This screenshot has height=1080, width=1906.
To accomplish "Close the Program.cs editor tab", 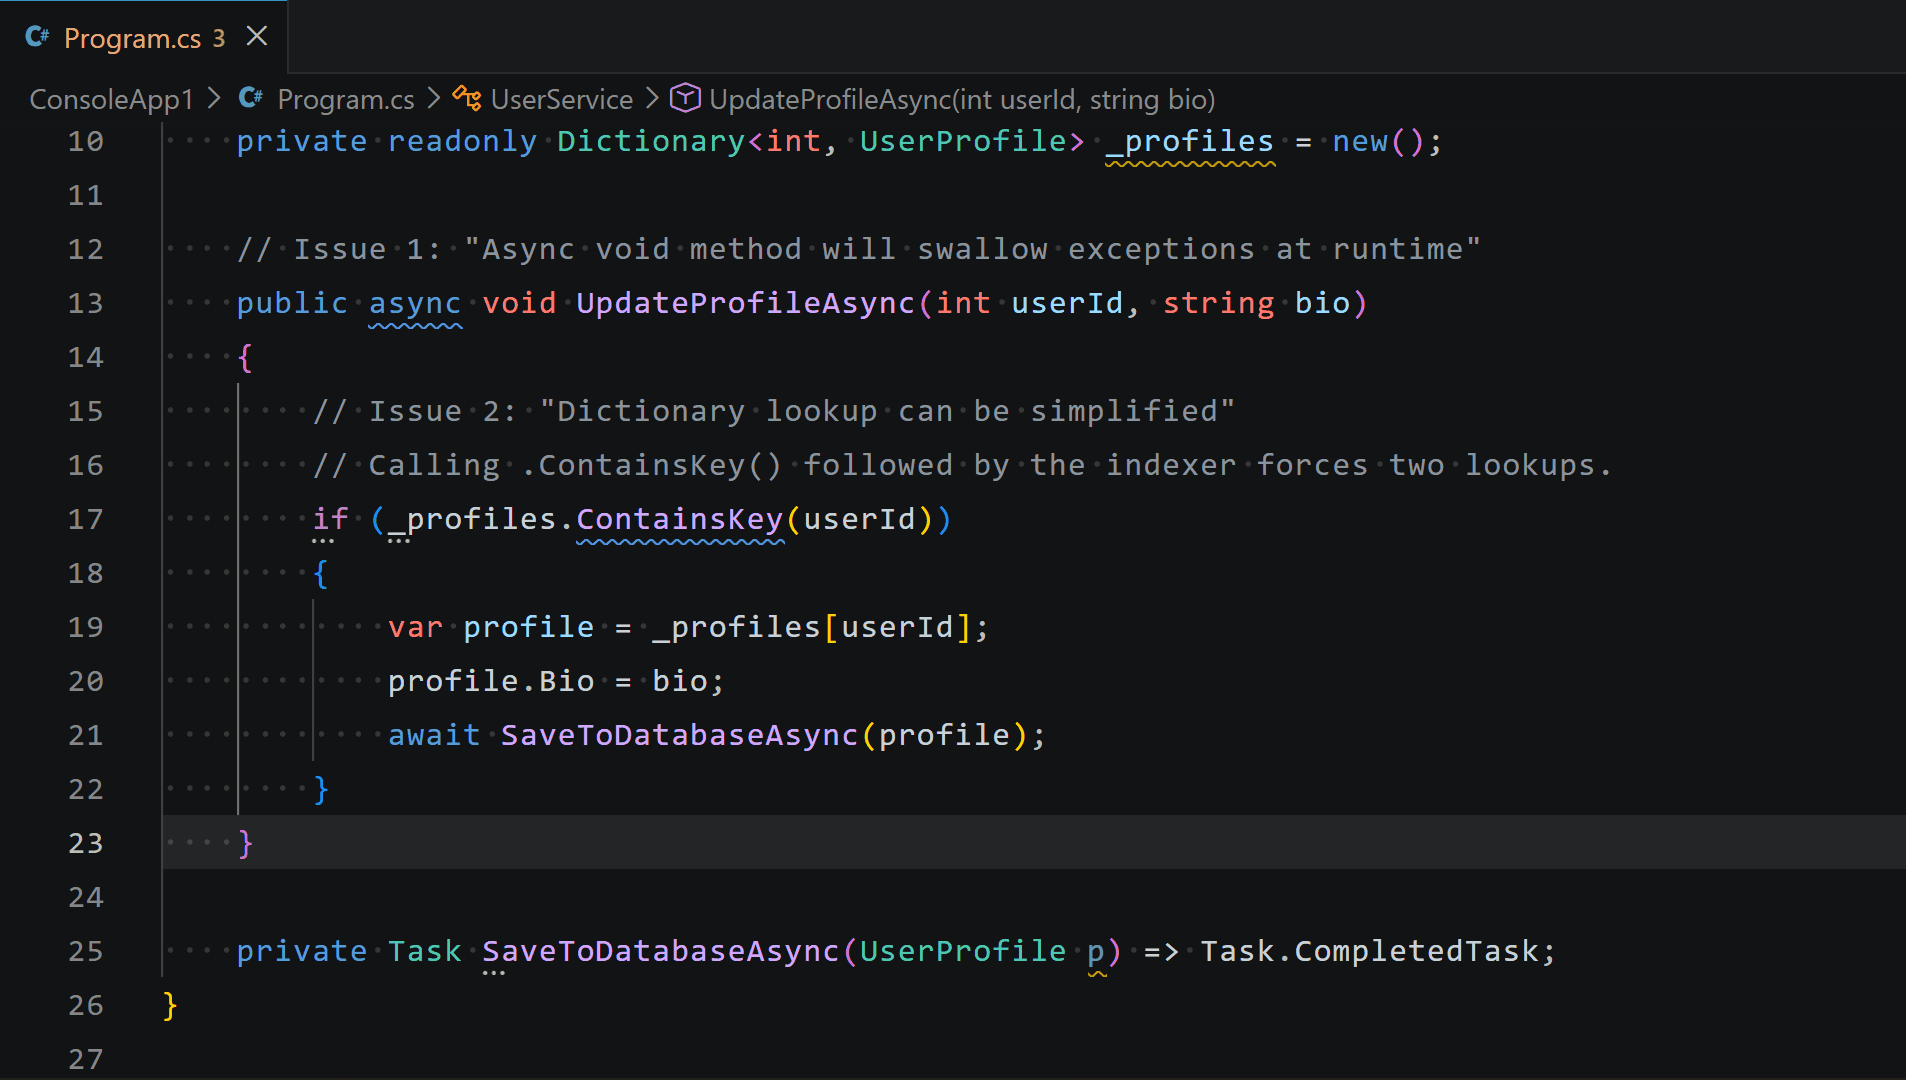I will click(x=257, y=37).
